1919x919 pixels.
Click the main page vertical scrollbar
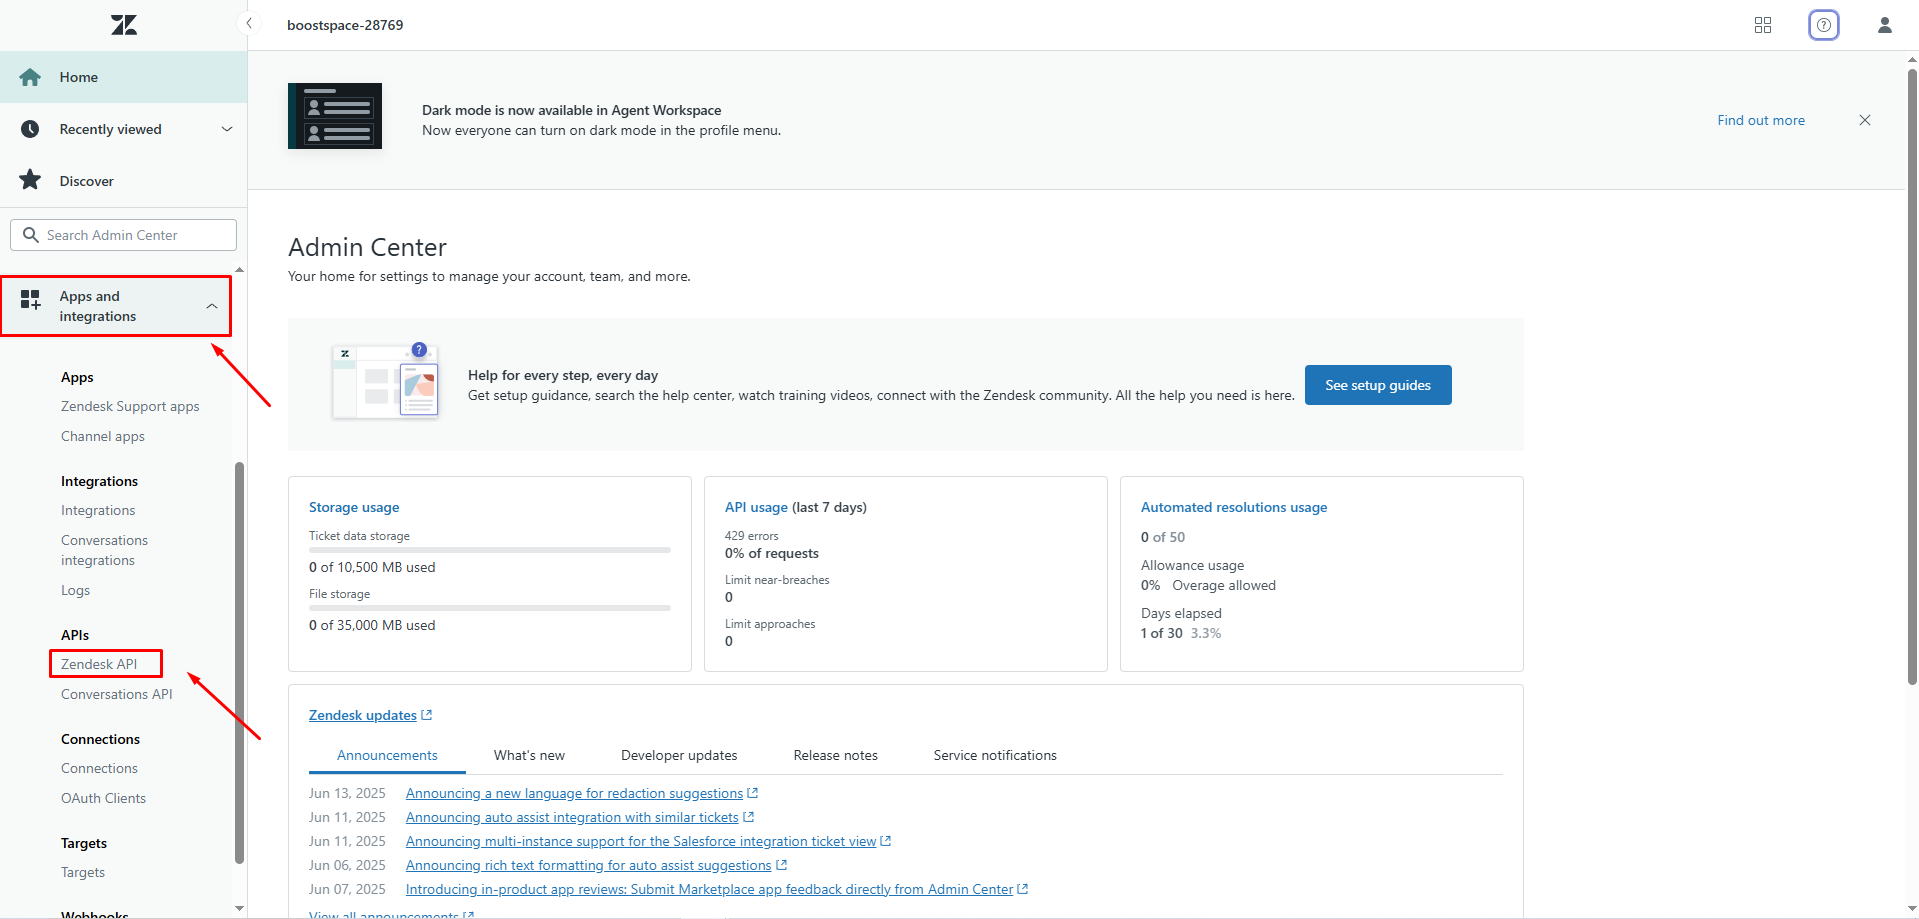(x=1912, y=375)
